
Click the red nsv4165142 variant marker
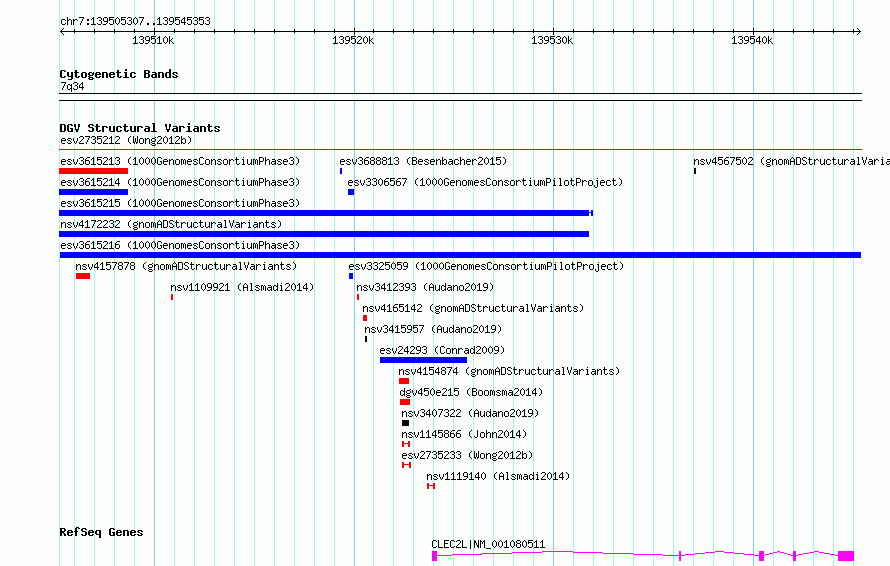tap(365, 318)
